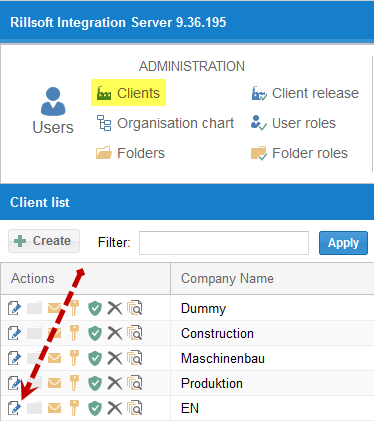
Task: Click the ADMINISTRATION heading
Action: pos(192,66)
